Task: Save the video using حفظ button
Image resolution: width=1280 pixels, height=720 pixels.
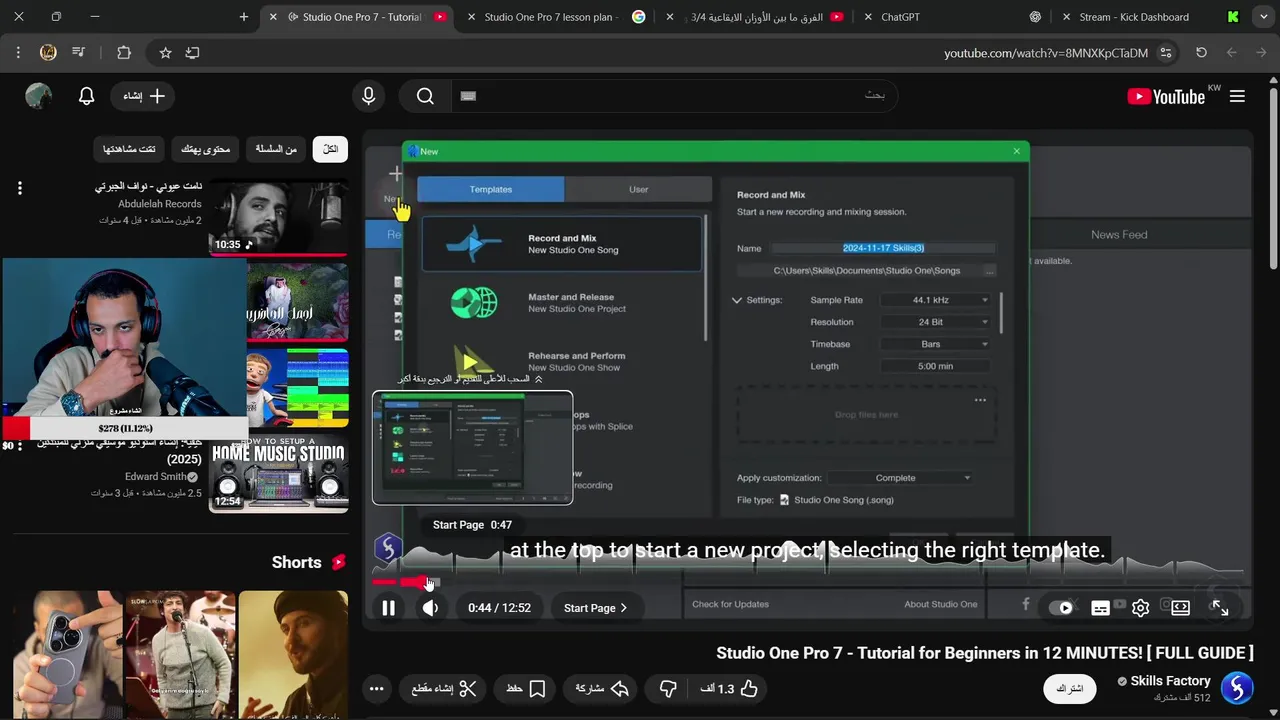Action: pyautogui.click(x=526, y=688)
